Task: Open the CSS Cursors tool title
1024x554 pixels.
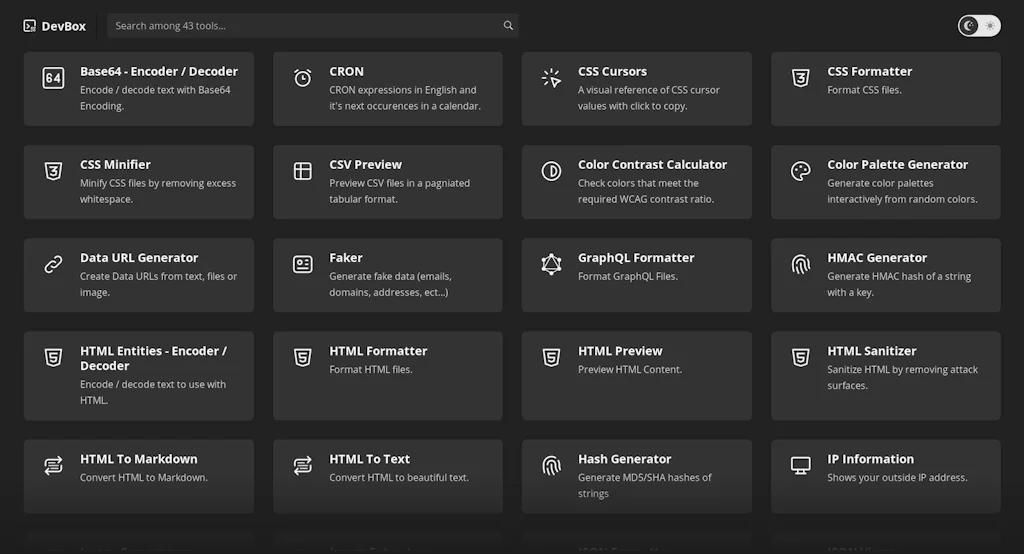Action: coord(612,71)
